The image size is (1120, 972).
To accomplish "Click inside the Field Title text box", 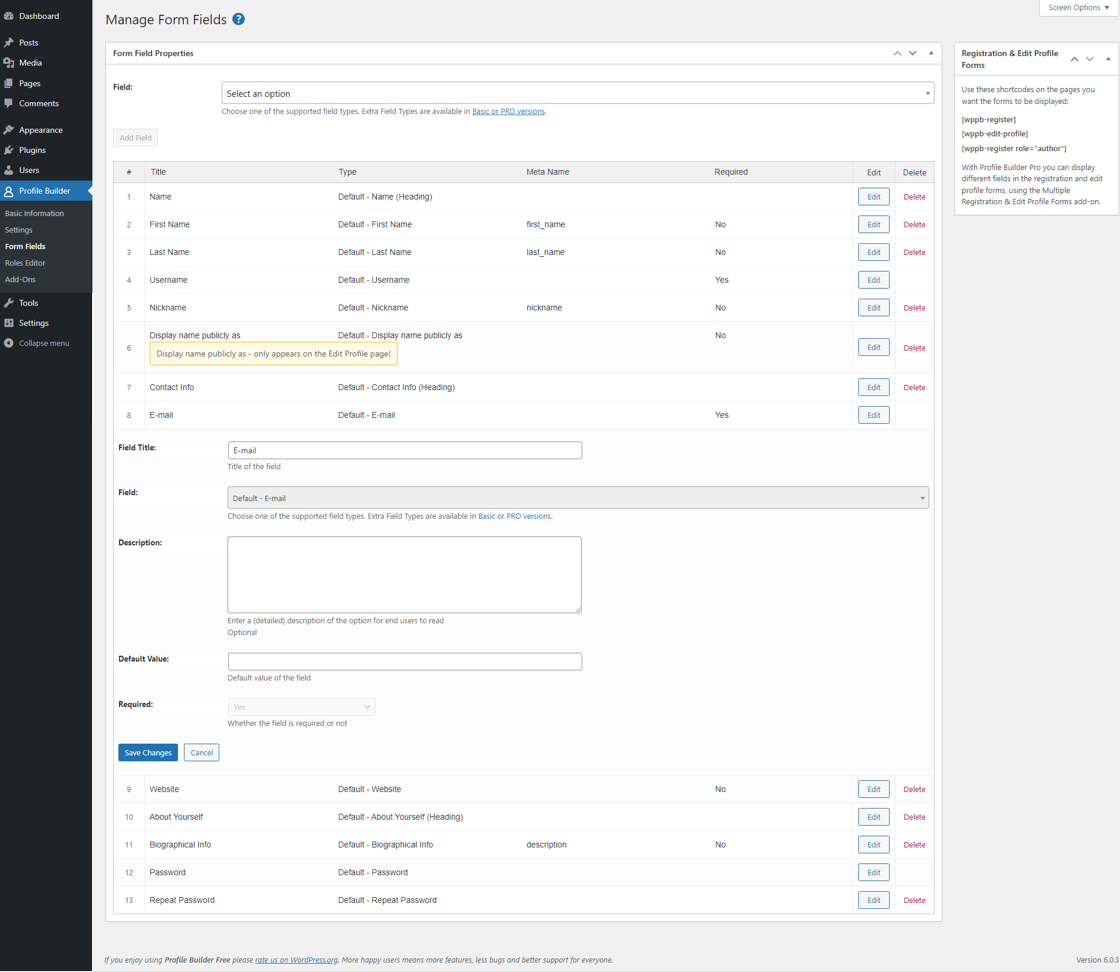I will click(404, 449).
